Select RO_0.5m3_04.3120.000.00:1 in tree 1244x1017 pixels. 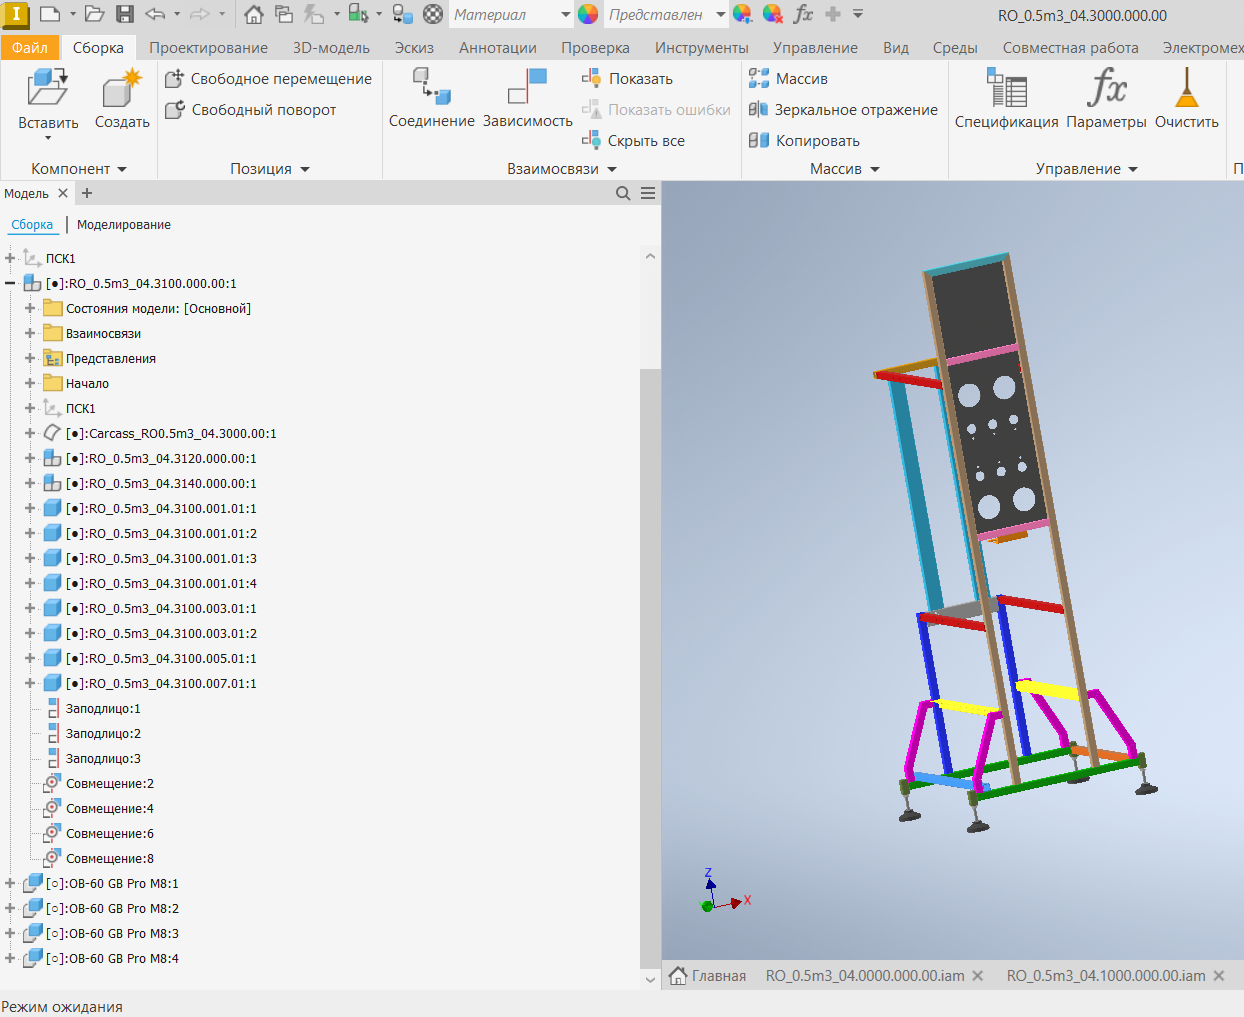click(x=161, y=458)
